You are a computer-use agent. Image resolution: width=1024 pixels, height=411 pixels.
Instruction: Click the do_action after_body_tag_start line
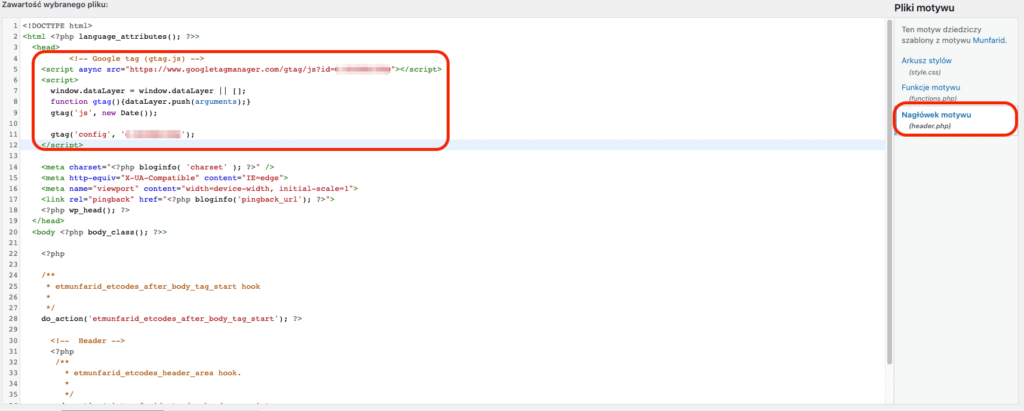[171, 318]
